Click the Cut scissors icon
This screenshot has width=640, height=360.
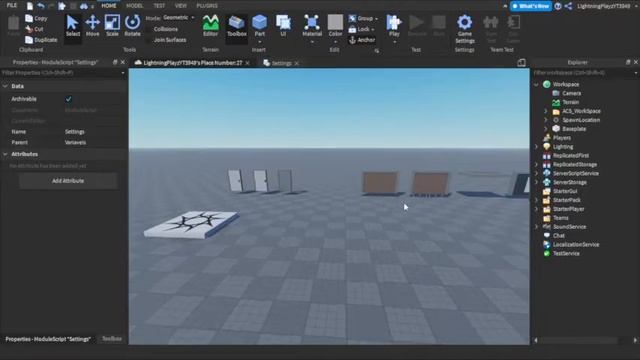click(x=29, y=29)
